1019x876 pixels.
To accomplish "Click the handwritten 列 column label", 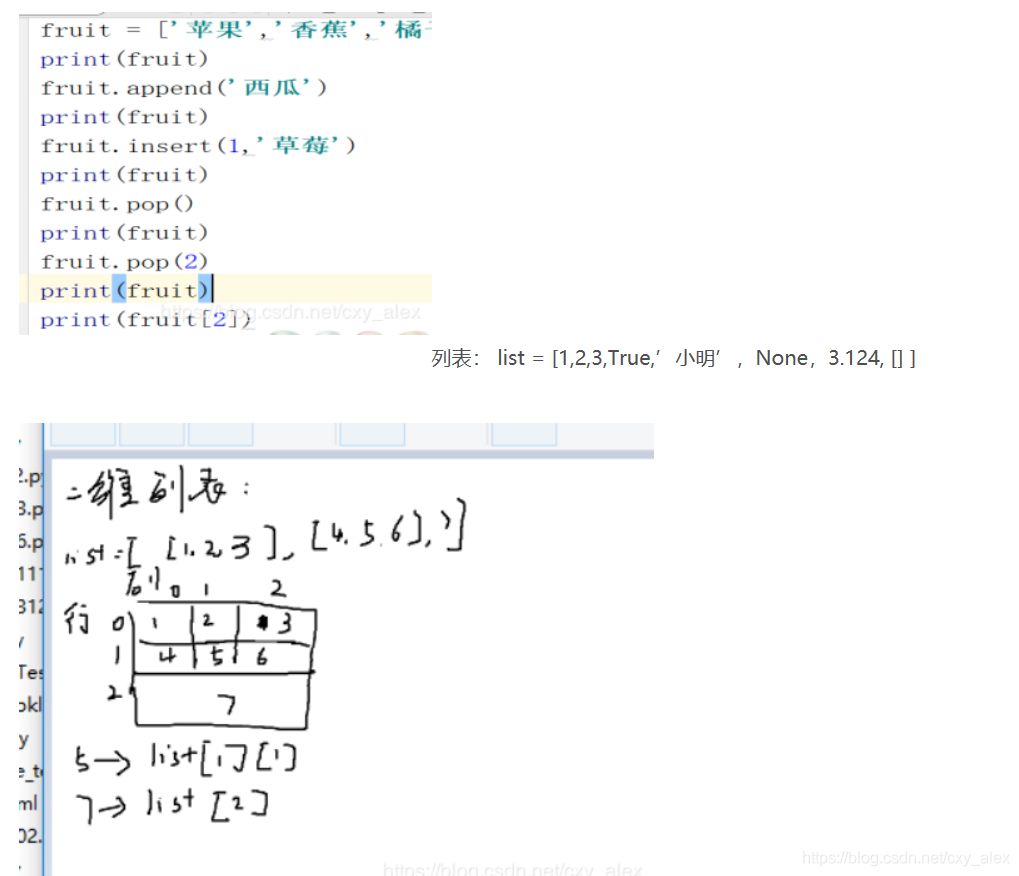I will point(143,581).
